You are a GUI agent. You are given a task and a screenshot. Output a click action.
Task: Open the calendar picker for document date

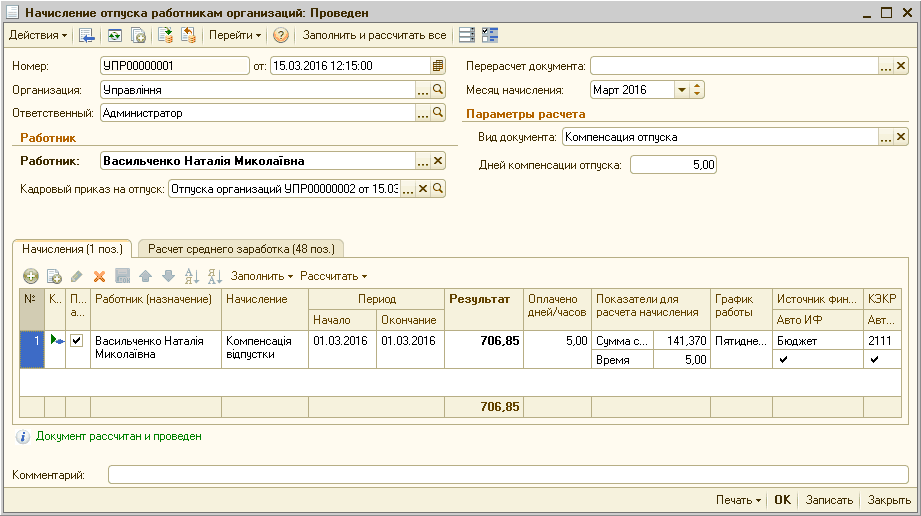coord(438,66)
